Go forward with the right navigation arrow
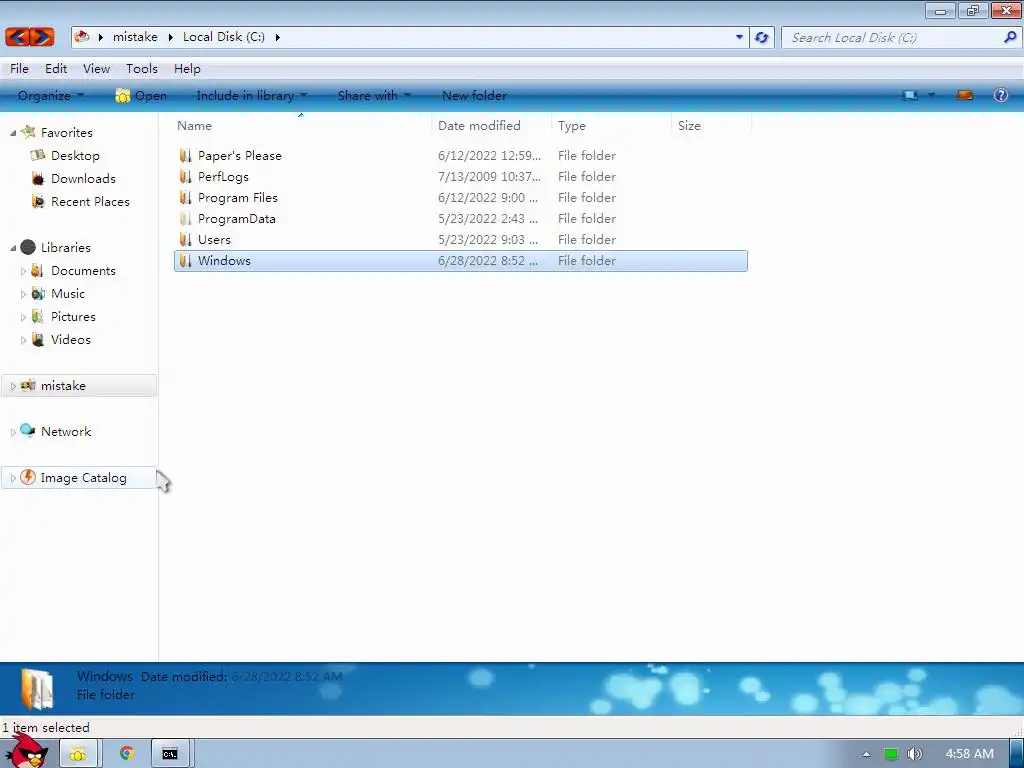Screen dimensions: 1024x768 (x=42, y=37)
